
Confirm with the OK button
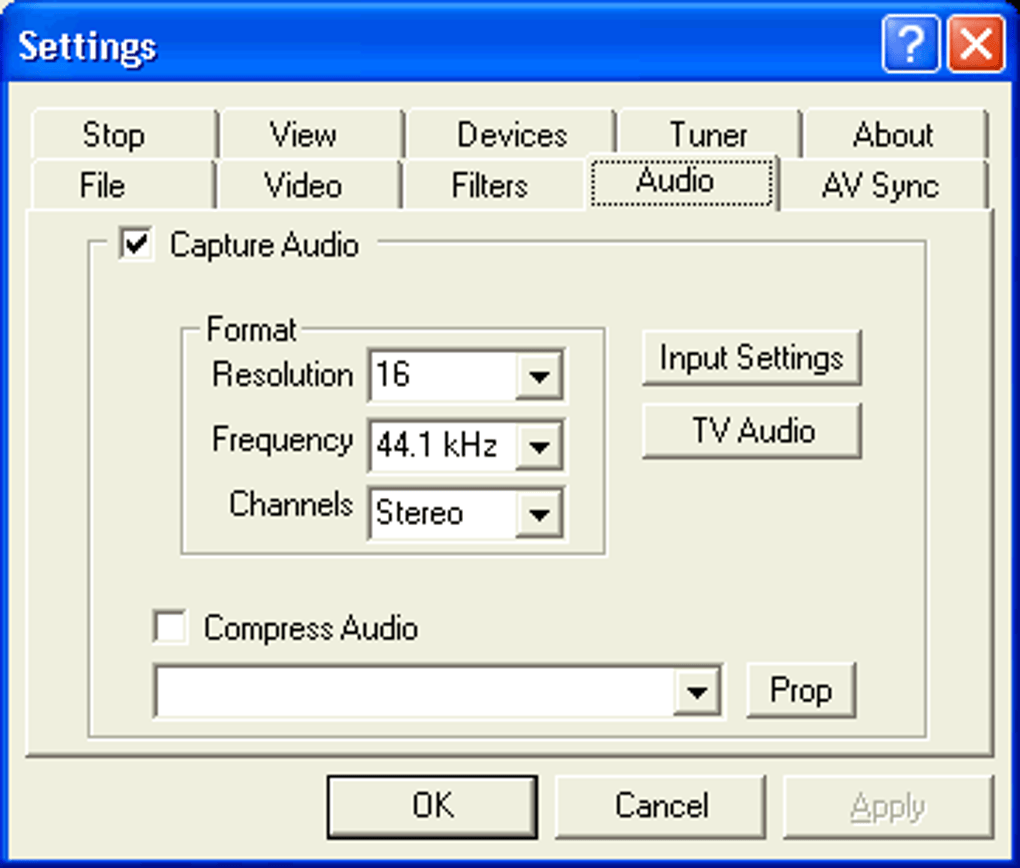coord(433,806)
